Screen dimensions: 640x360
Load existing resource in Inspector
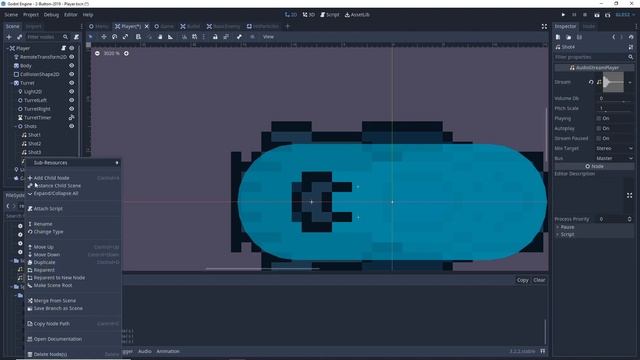569,37
